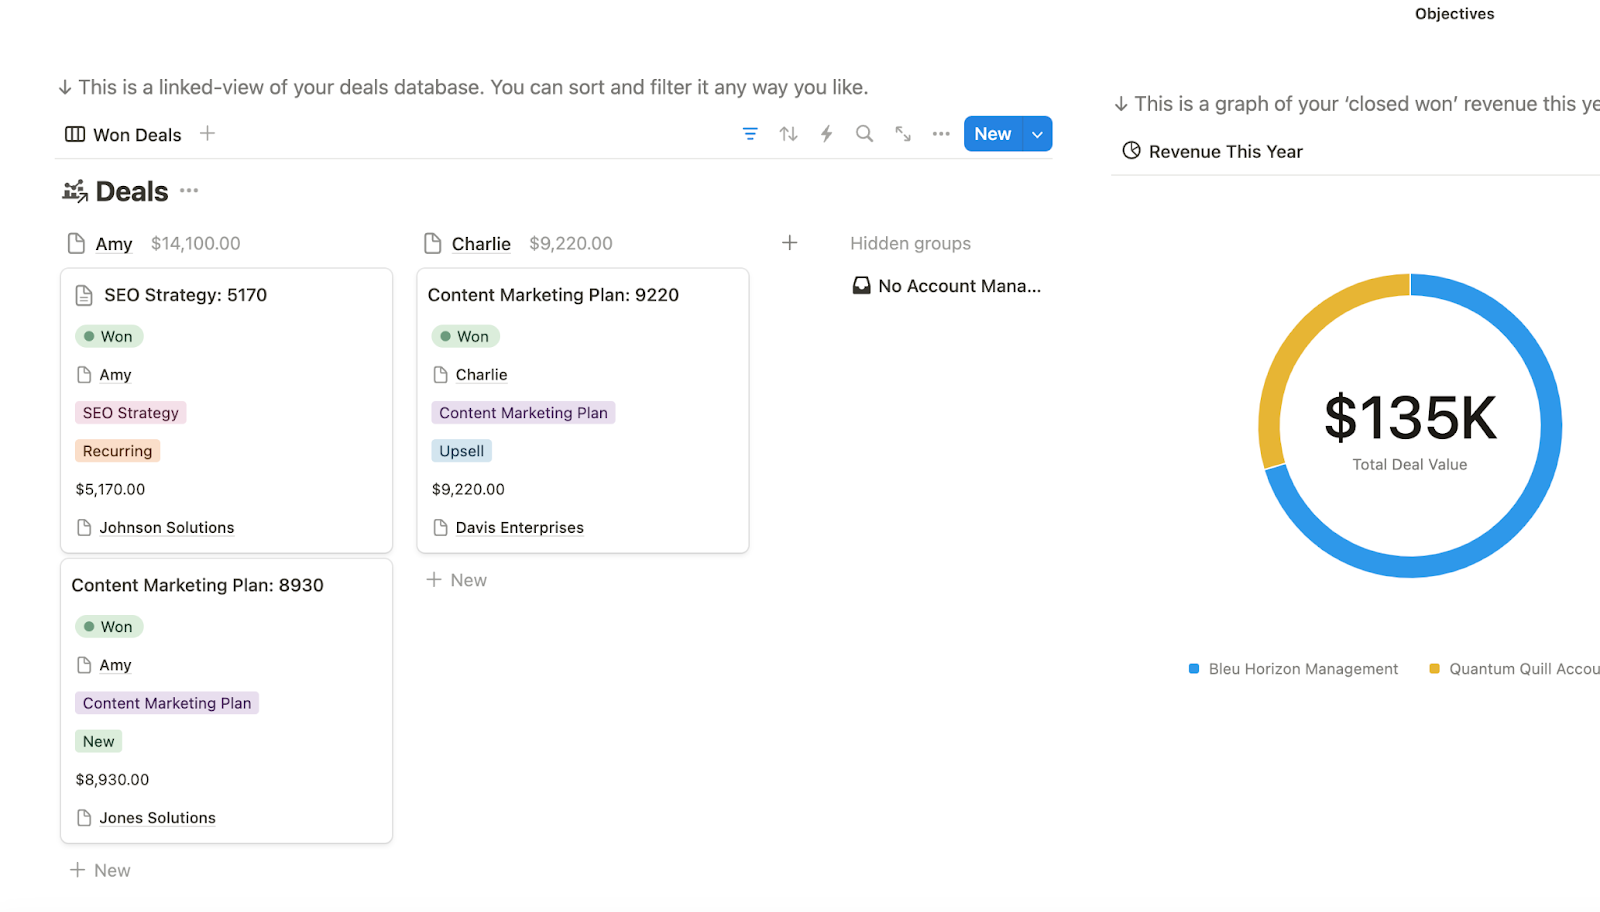Viewport: 1600px width, 912px height.
Task: Click the blue New button
Action: [x=993, y=134]
